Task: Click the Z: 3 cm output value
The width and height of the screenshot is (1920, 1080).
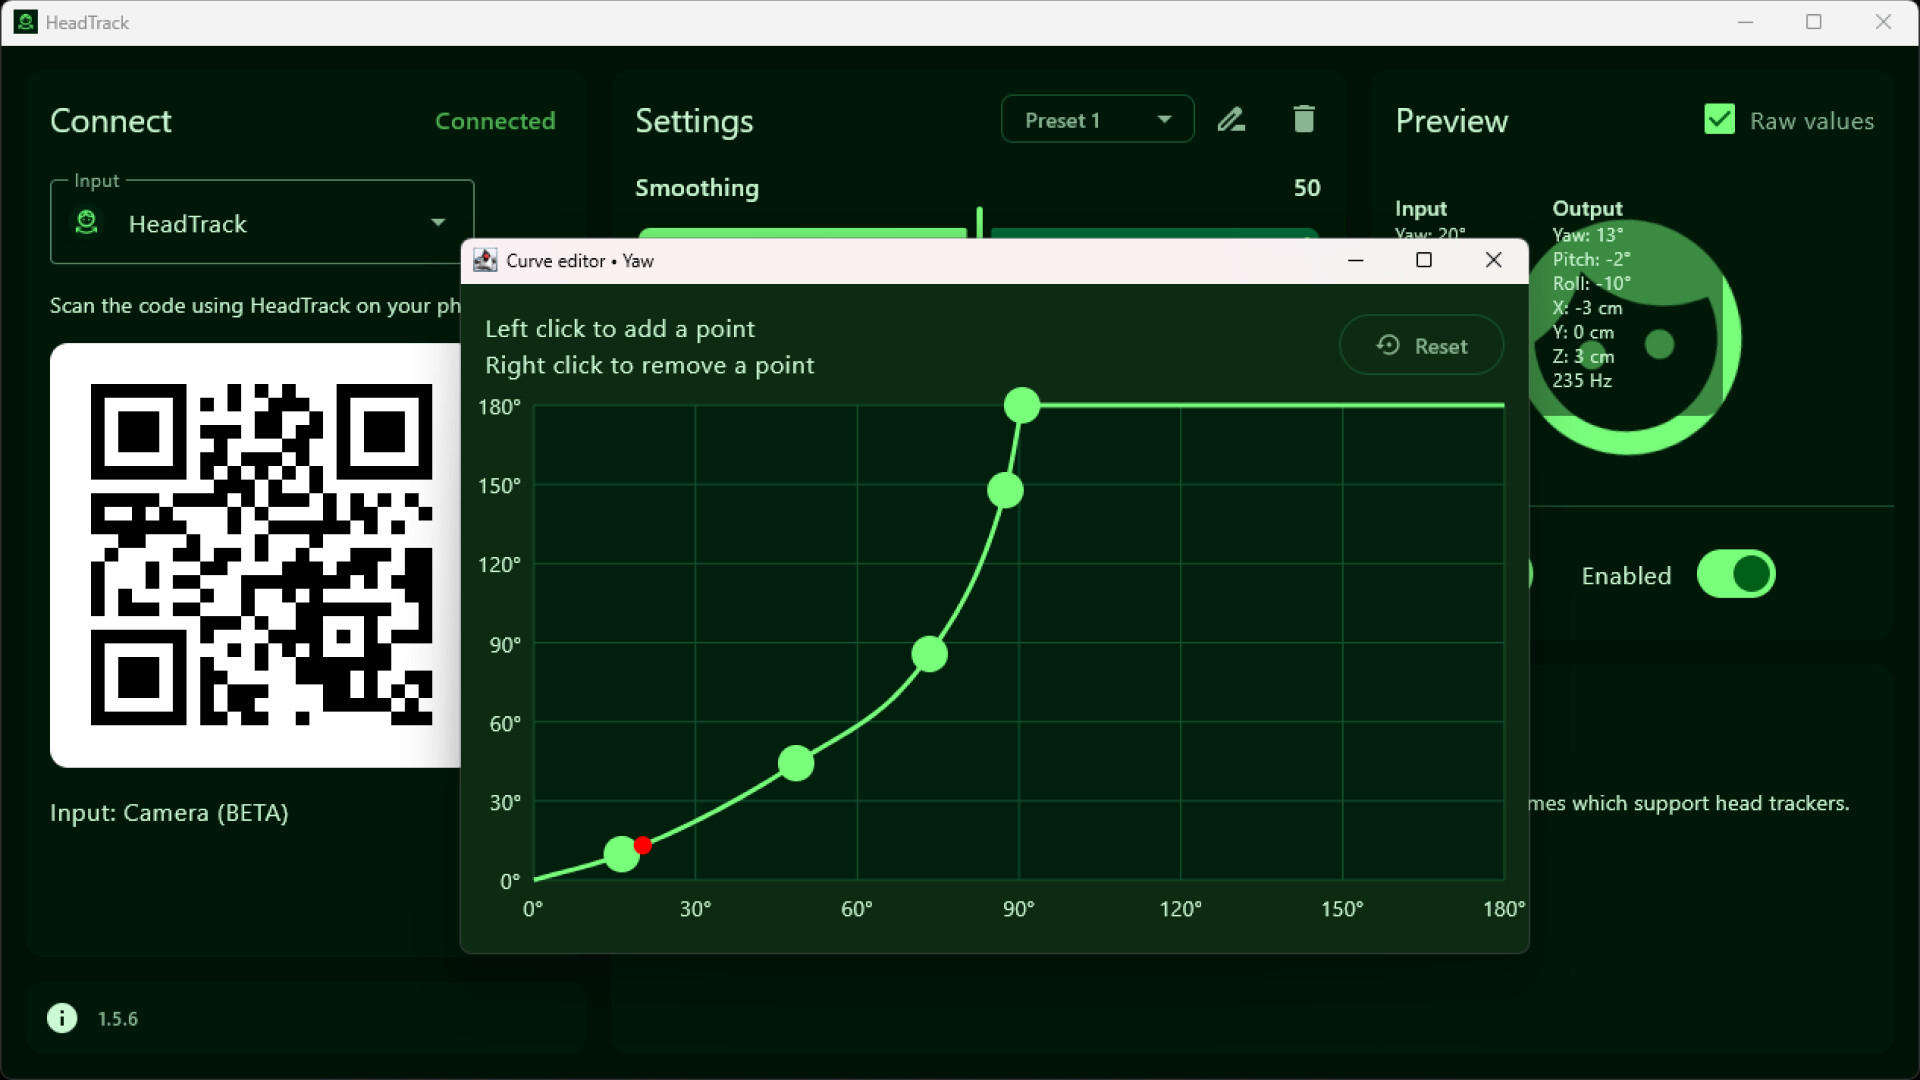Action: click(1583, 356)
